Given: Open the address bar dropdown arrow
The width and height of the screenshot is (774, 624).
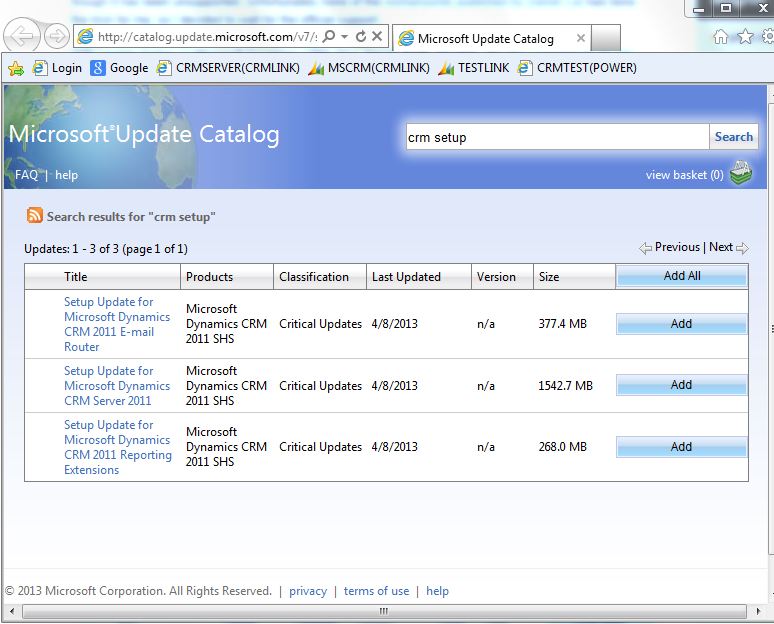Looking at the screenshot, I should [x=345, y=37].
